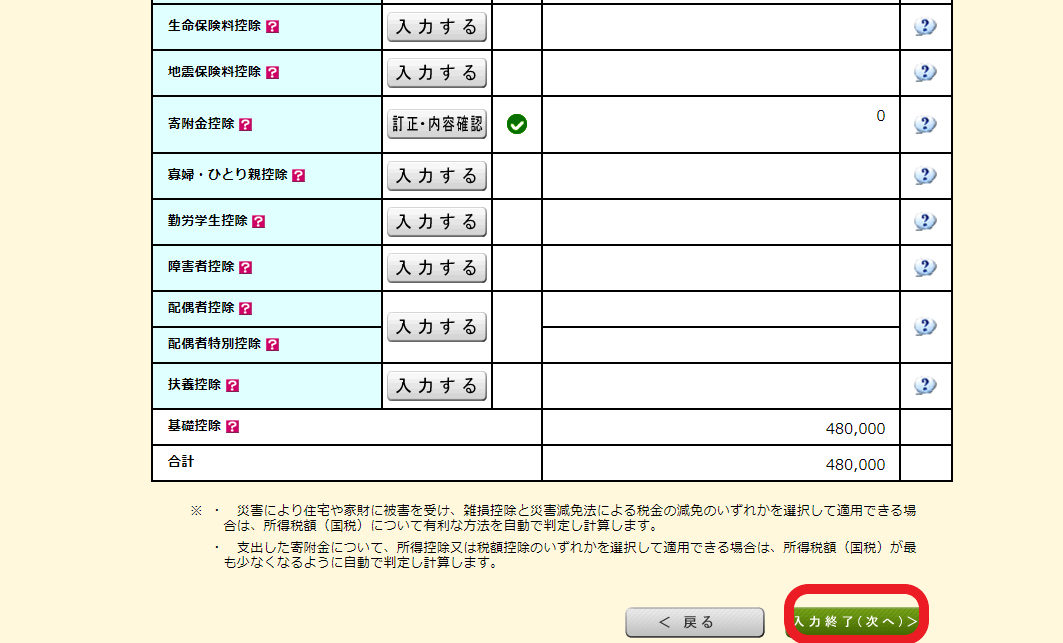Screen dimensions: 1063x643
Task: Open help for 基礎控除 label
Action: [x=233, y=427]
